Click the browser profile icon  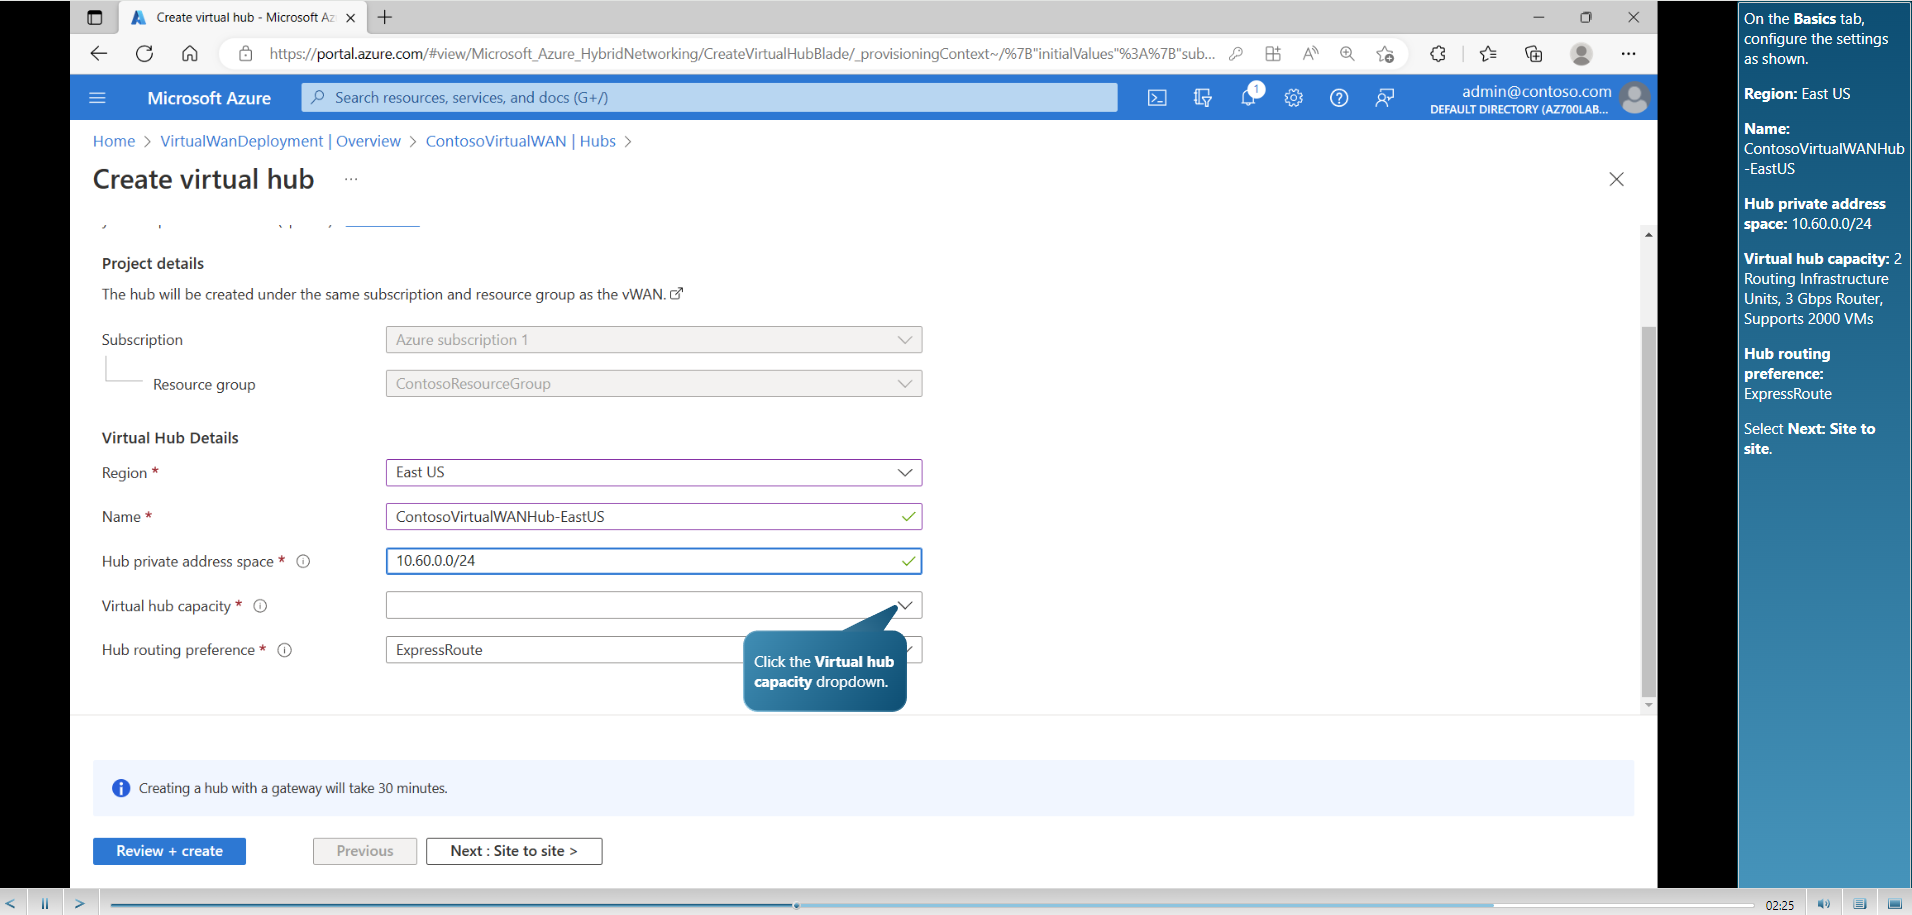tap(1581, 54)
